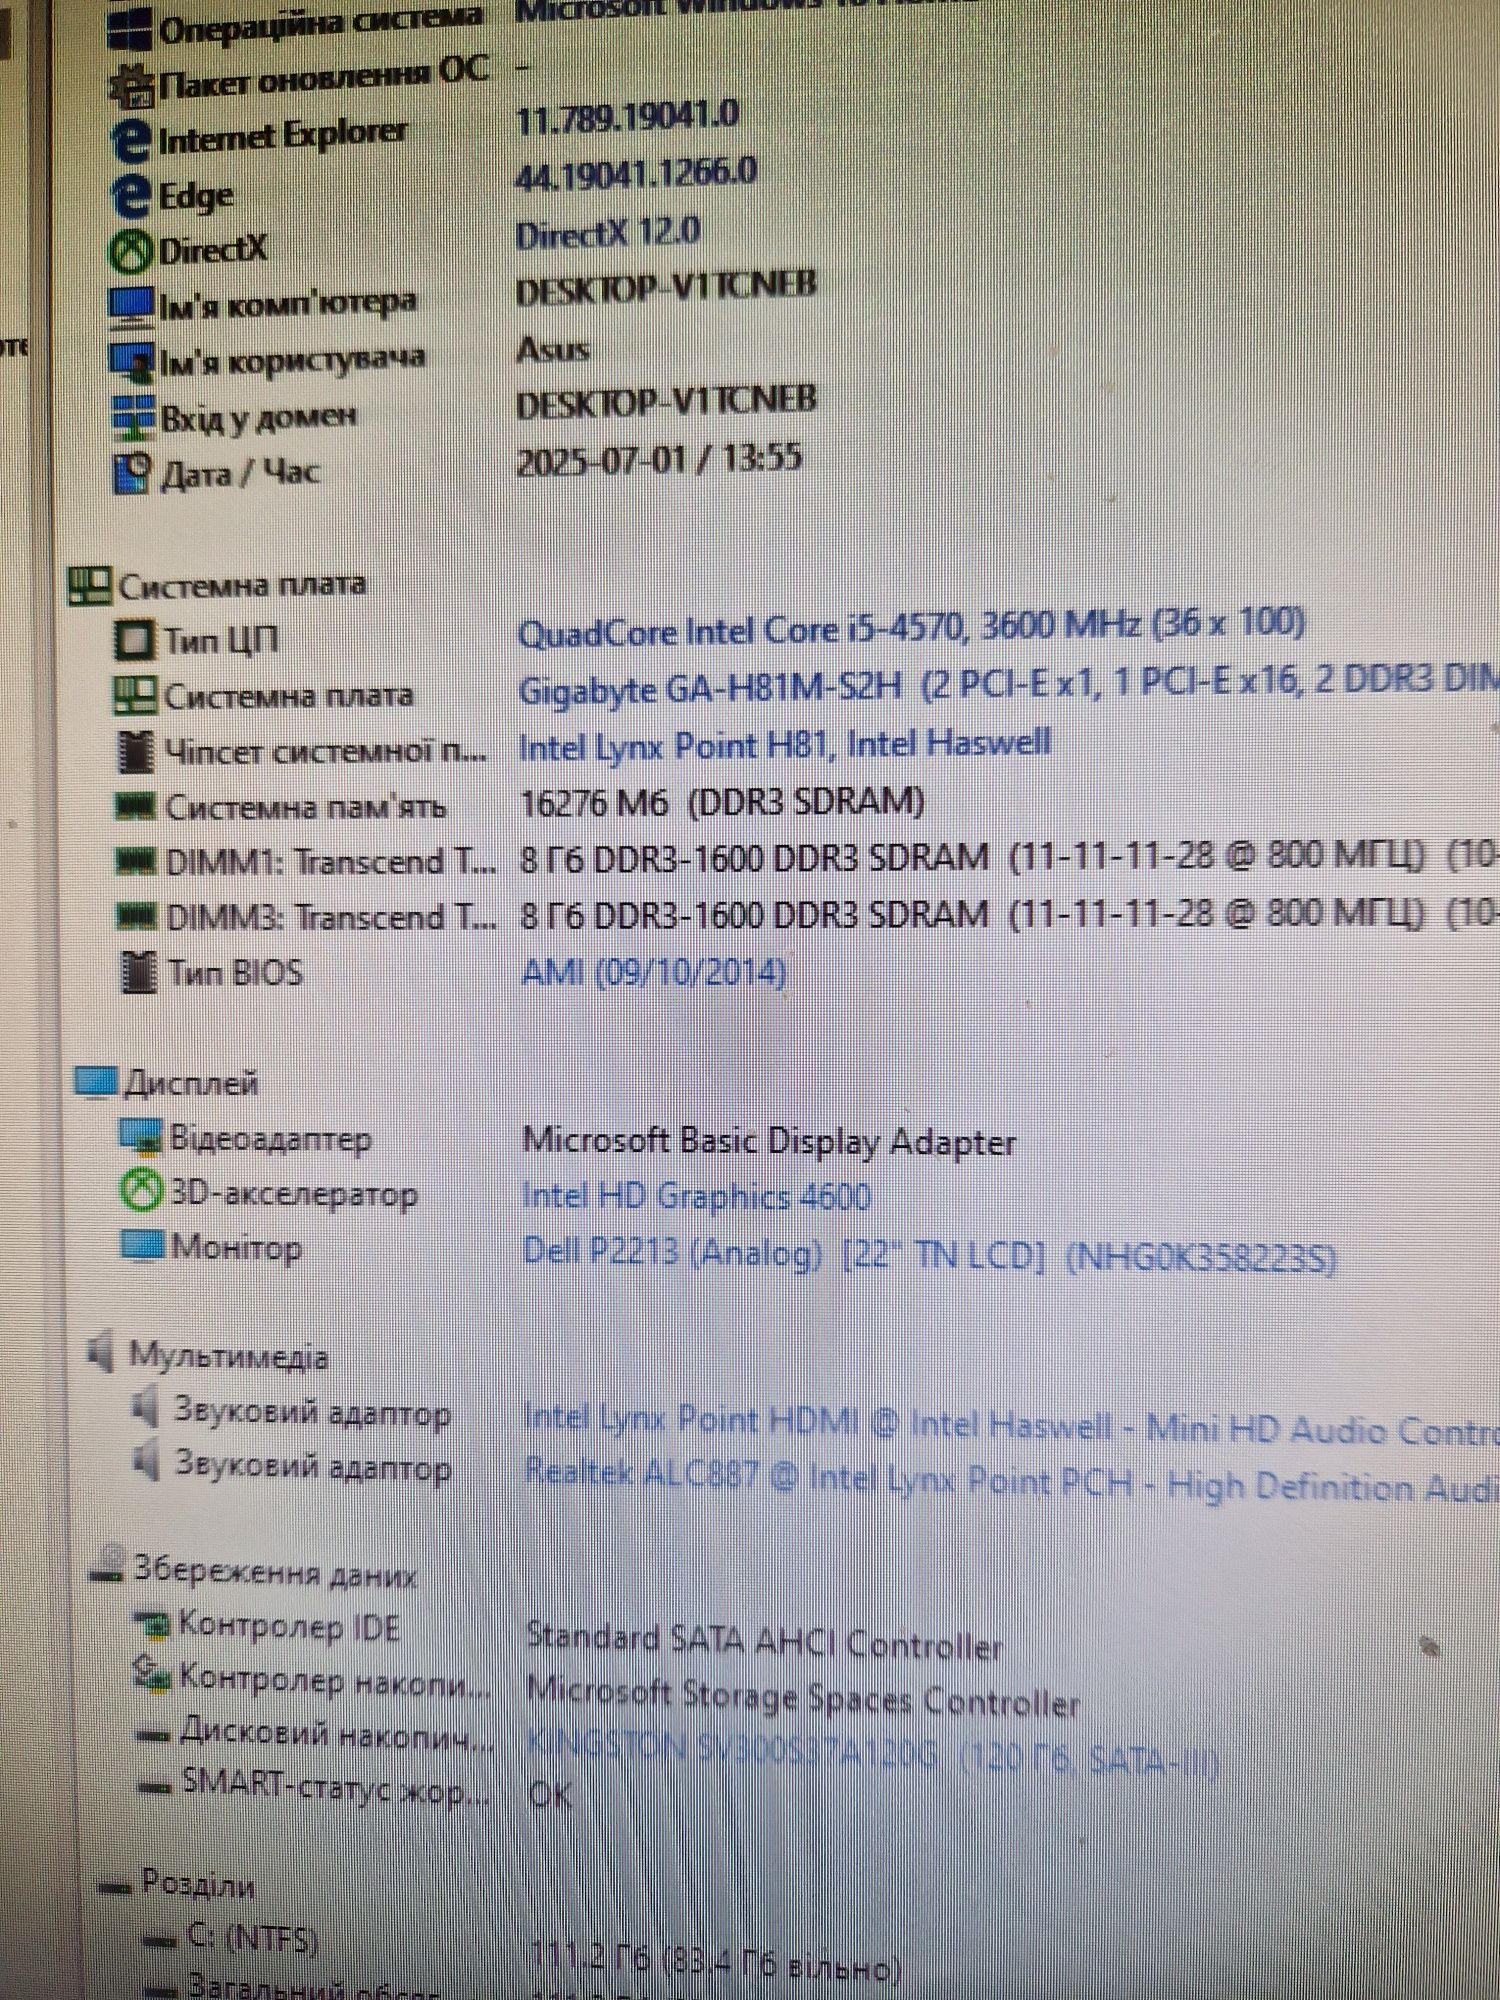Select the DIMM3 8 ГБ DDR3-1600 value

tap(1010, 914)
